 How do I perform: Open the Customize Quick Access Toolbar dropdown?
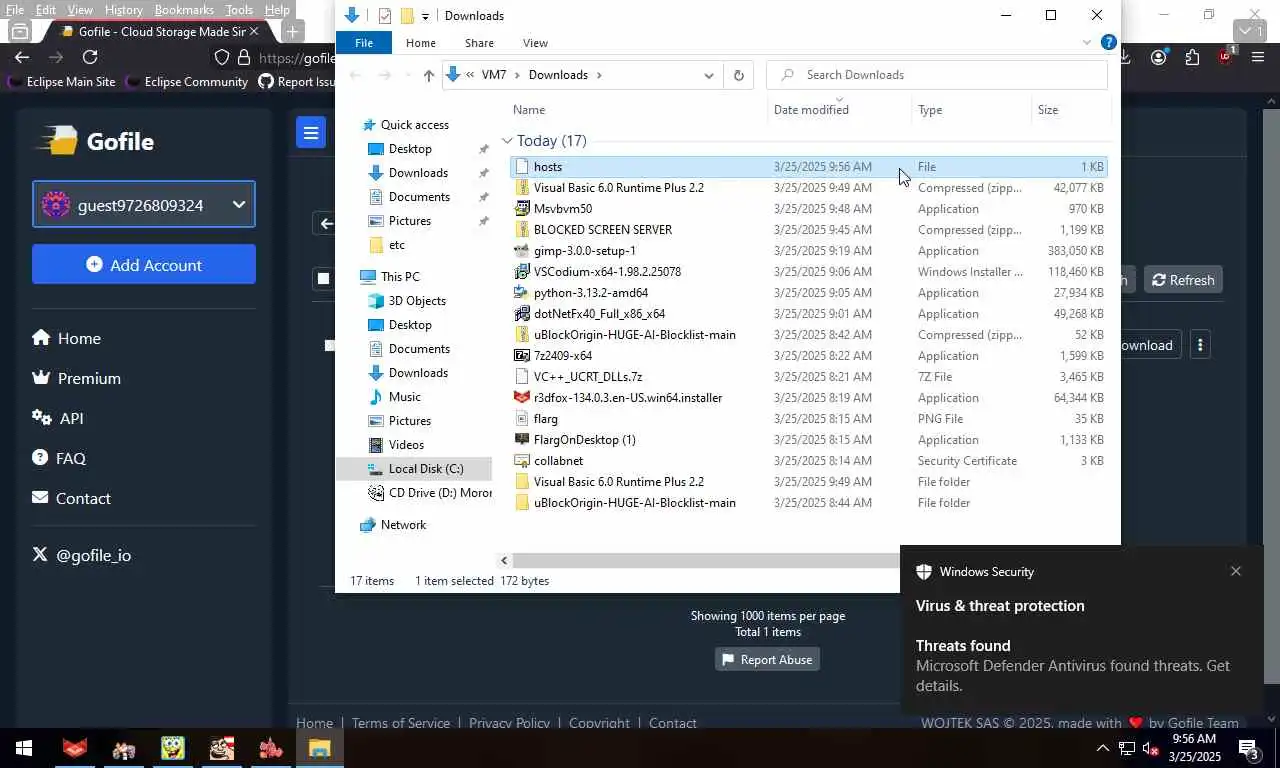(425, 16)
